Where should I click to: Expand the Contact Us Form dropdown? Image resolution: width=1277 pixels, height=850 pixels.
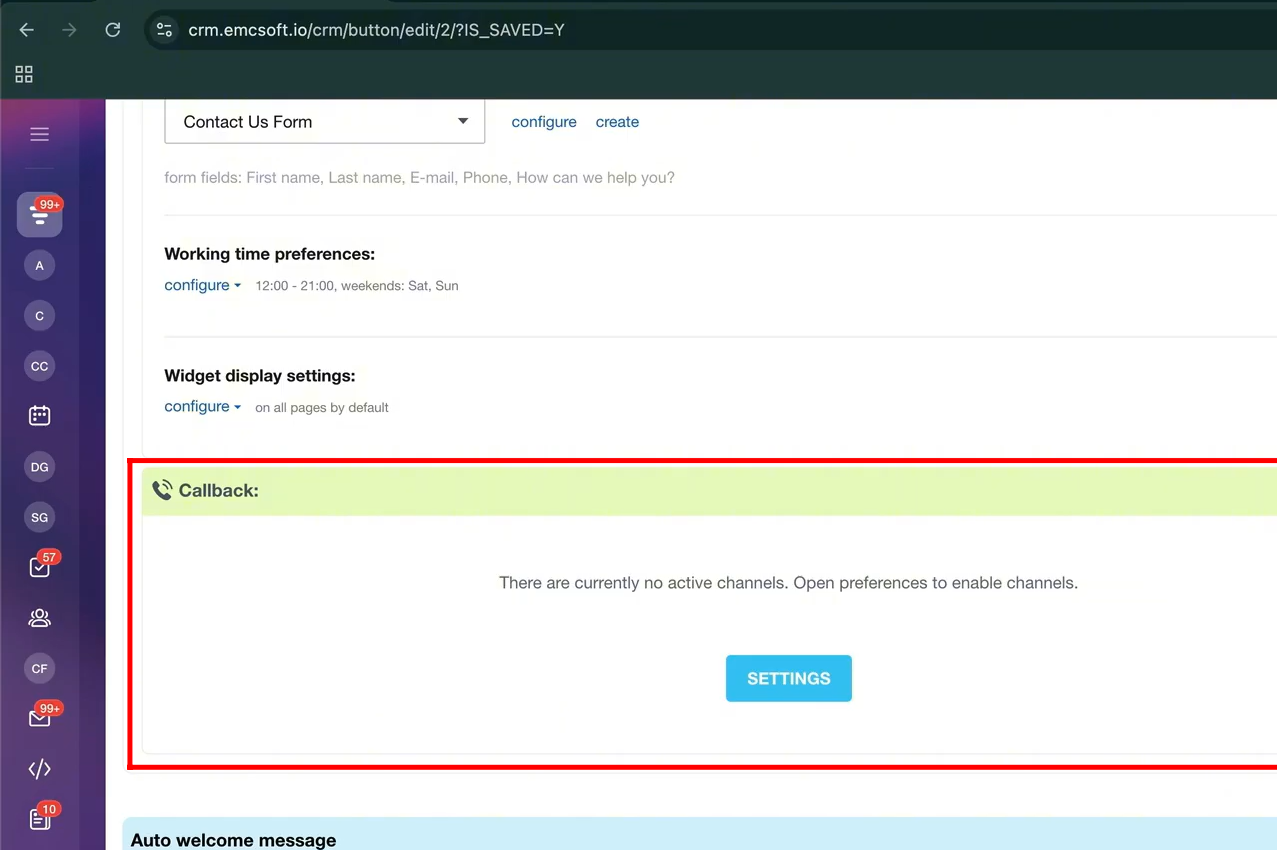[324, 122]
